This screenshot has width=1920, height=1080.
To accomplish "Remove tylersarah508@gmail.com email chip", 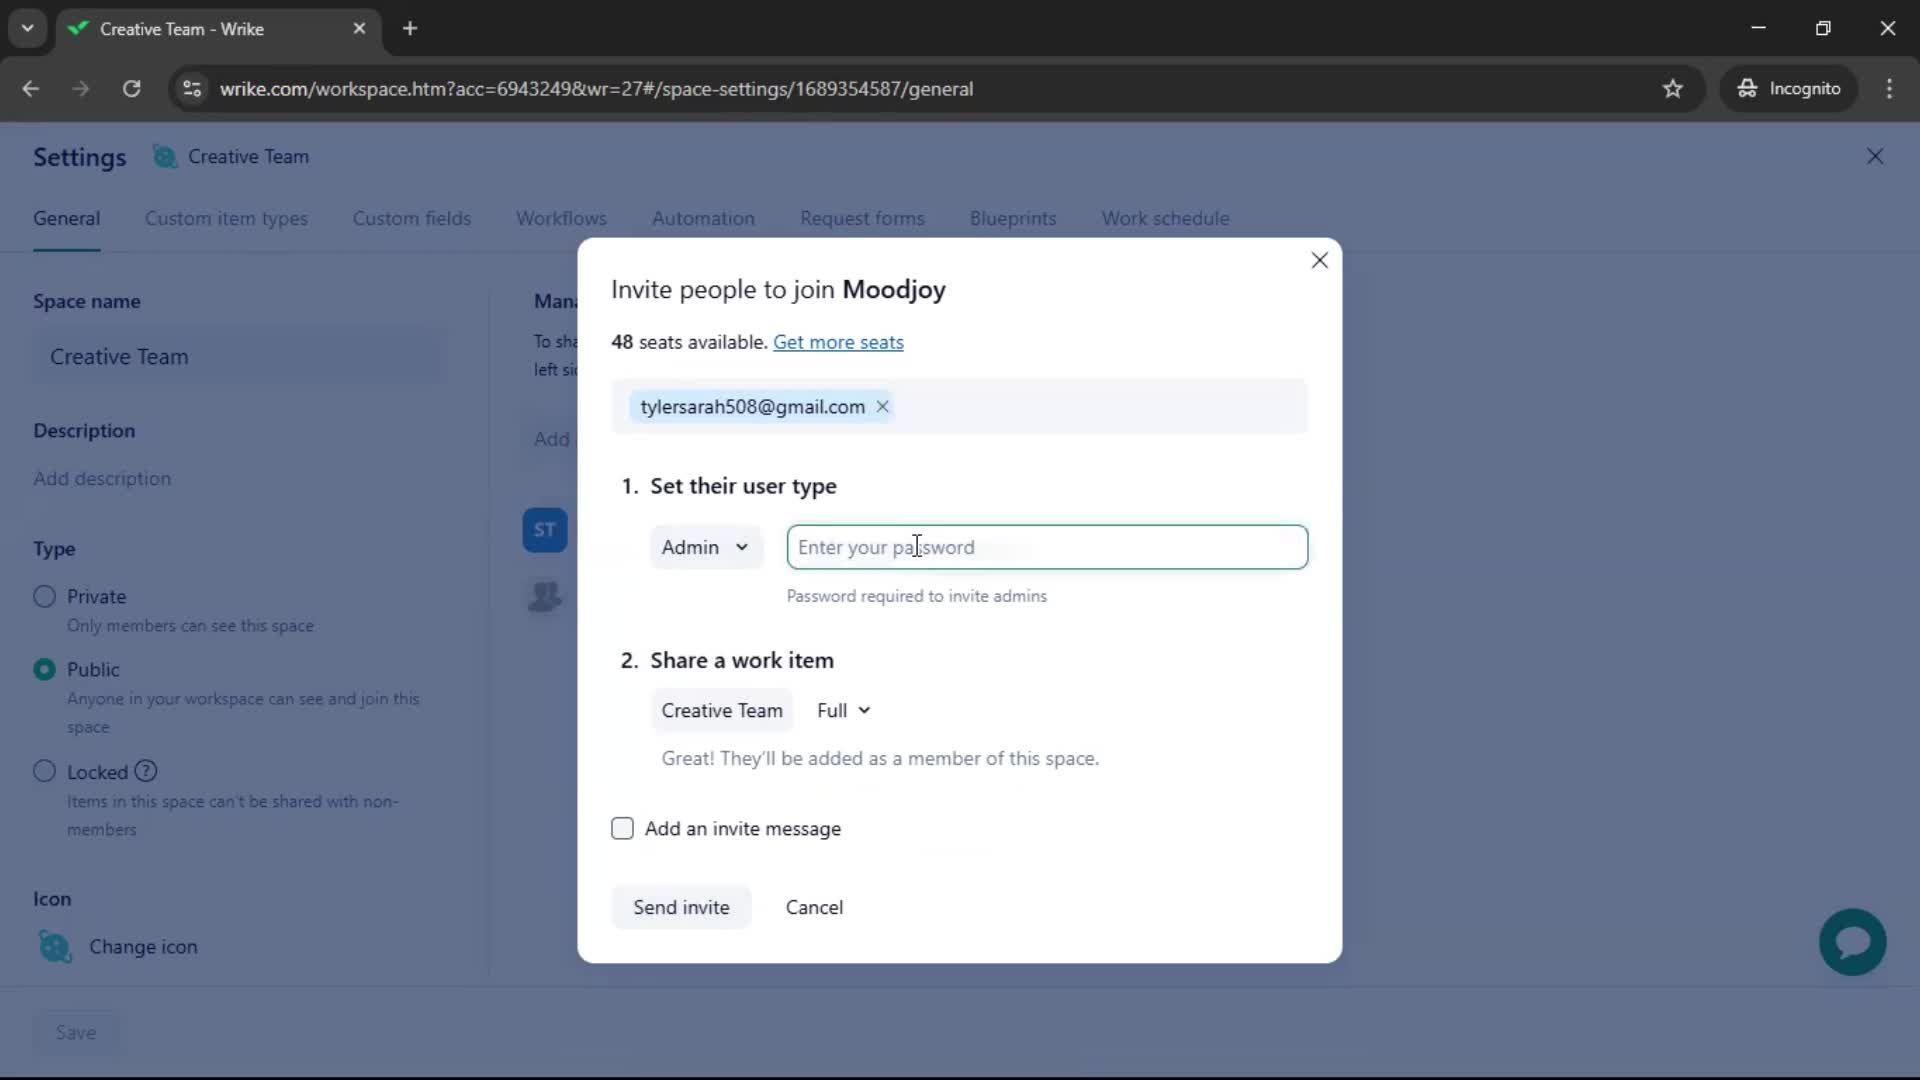I will 882,406.
